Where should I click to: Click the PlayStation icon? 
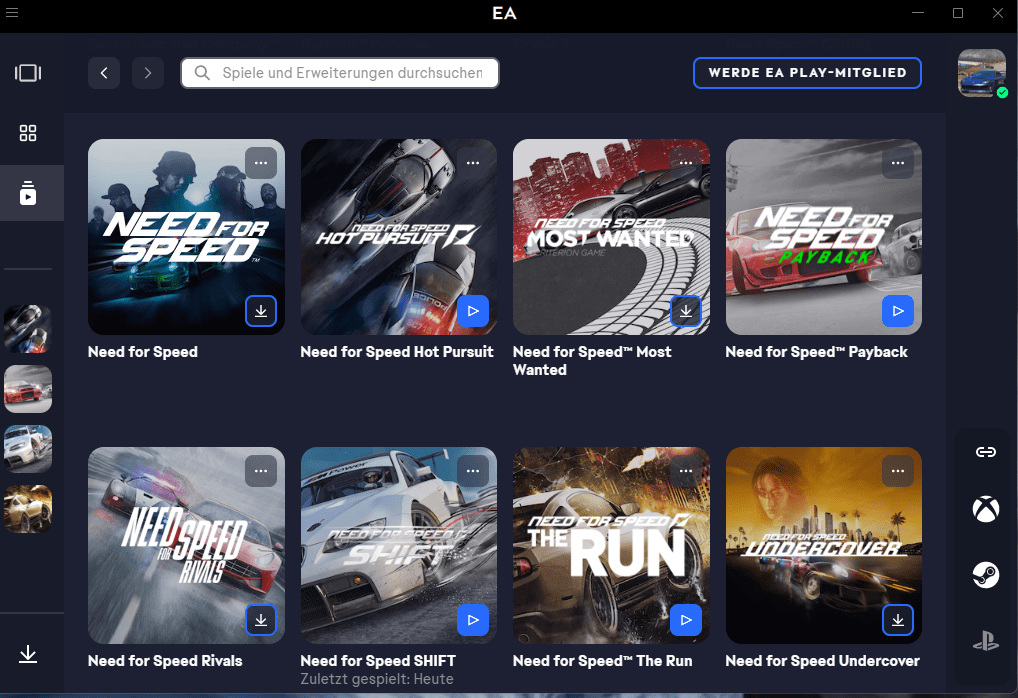point(986,642)
